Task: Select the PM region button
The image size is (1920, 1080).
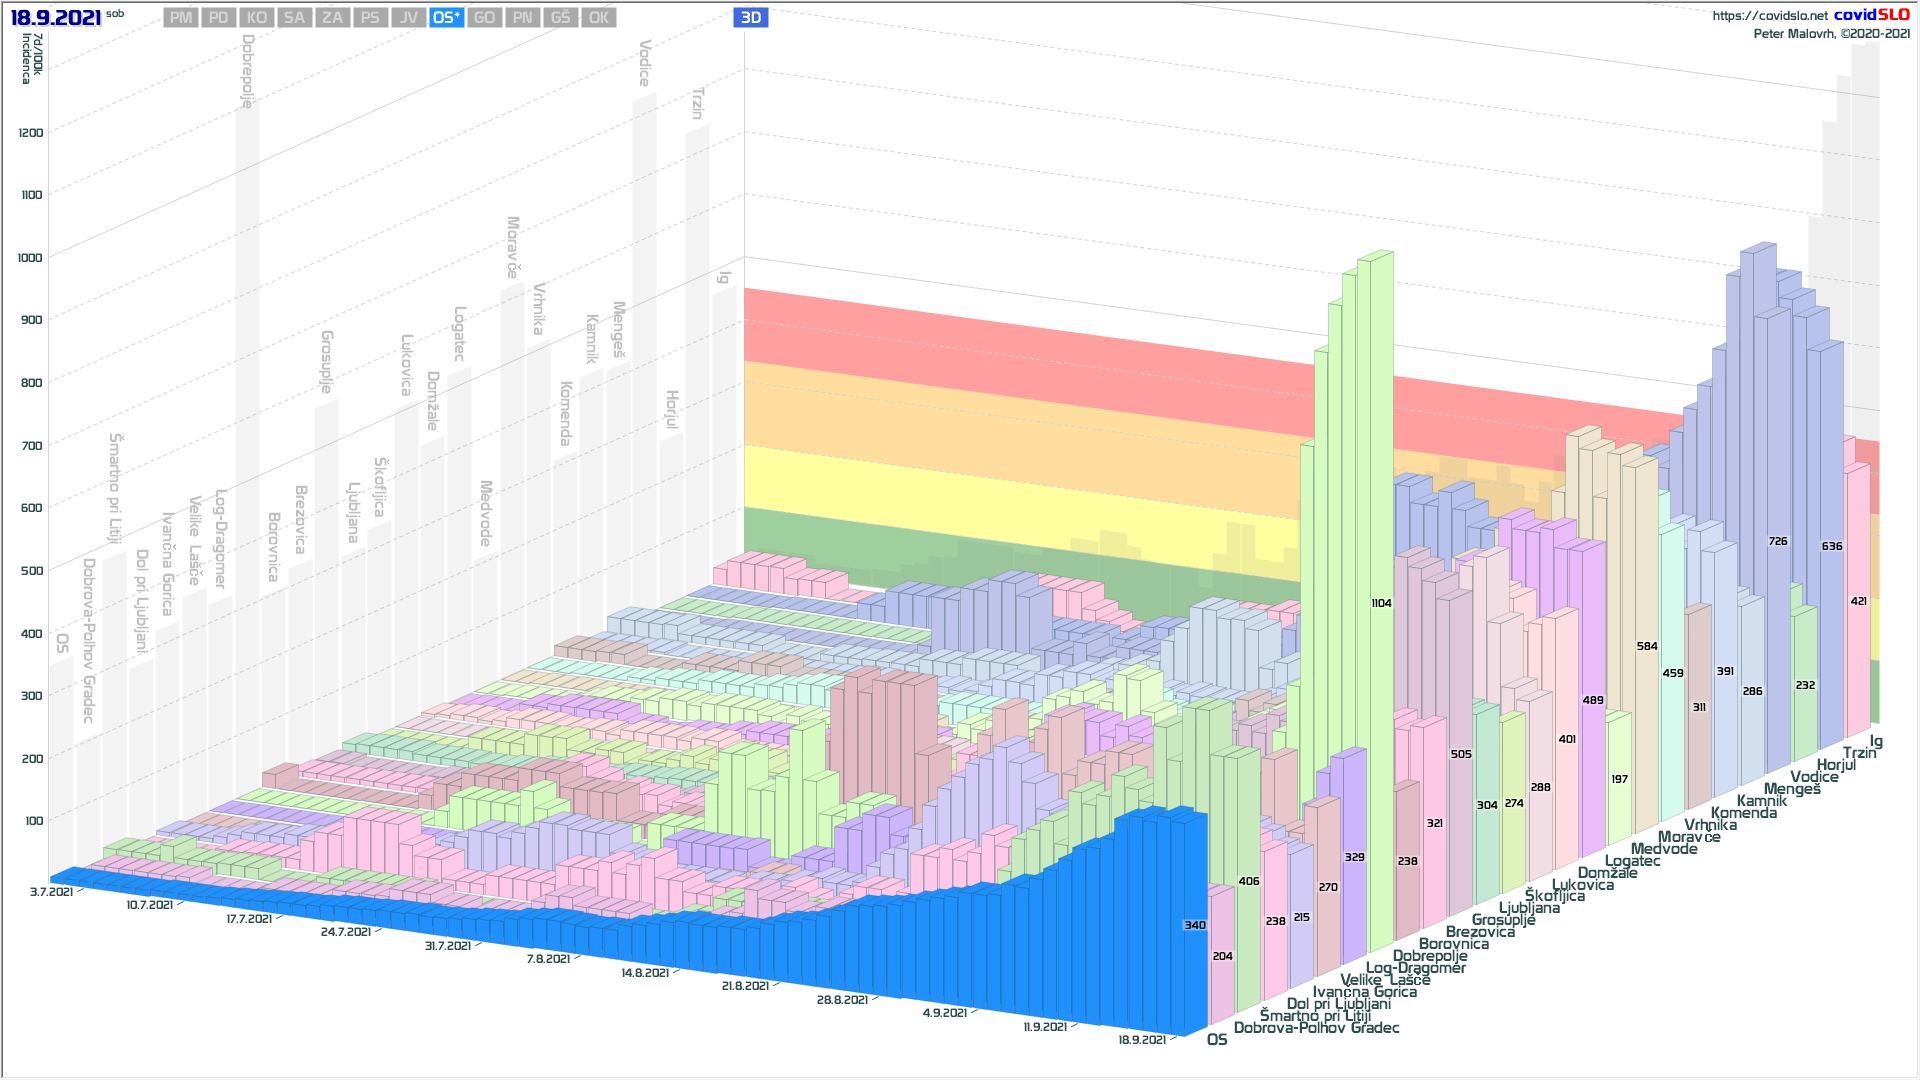Action: pyautogui.click(x=180, y=18)
